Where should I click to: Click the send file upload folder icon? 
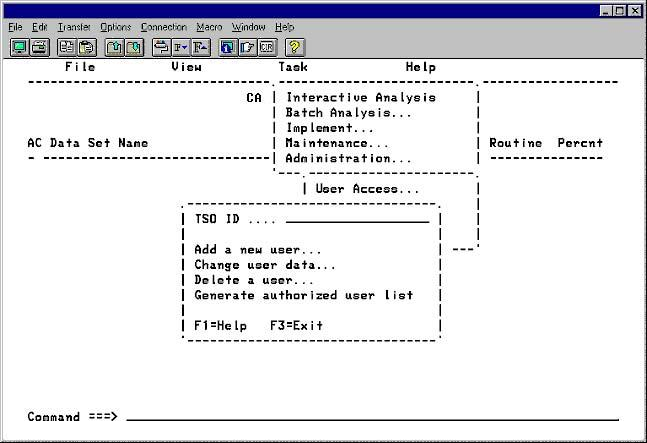[114, 47]
